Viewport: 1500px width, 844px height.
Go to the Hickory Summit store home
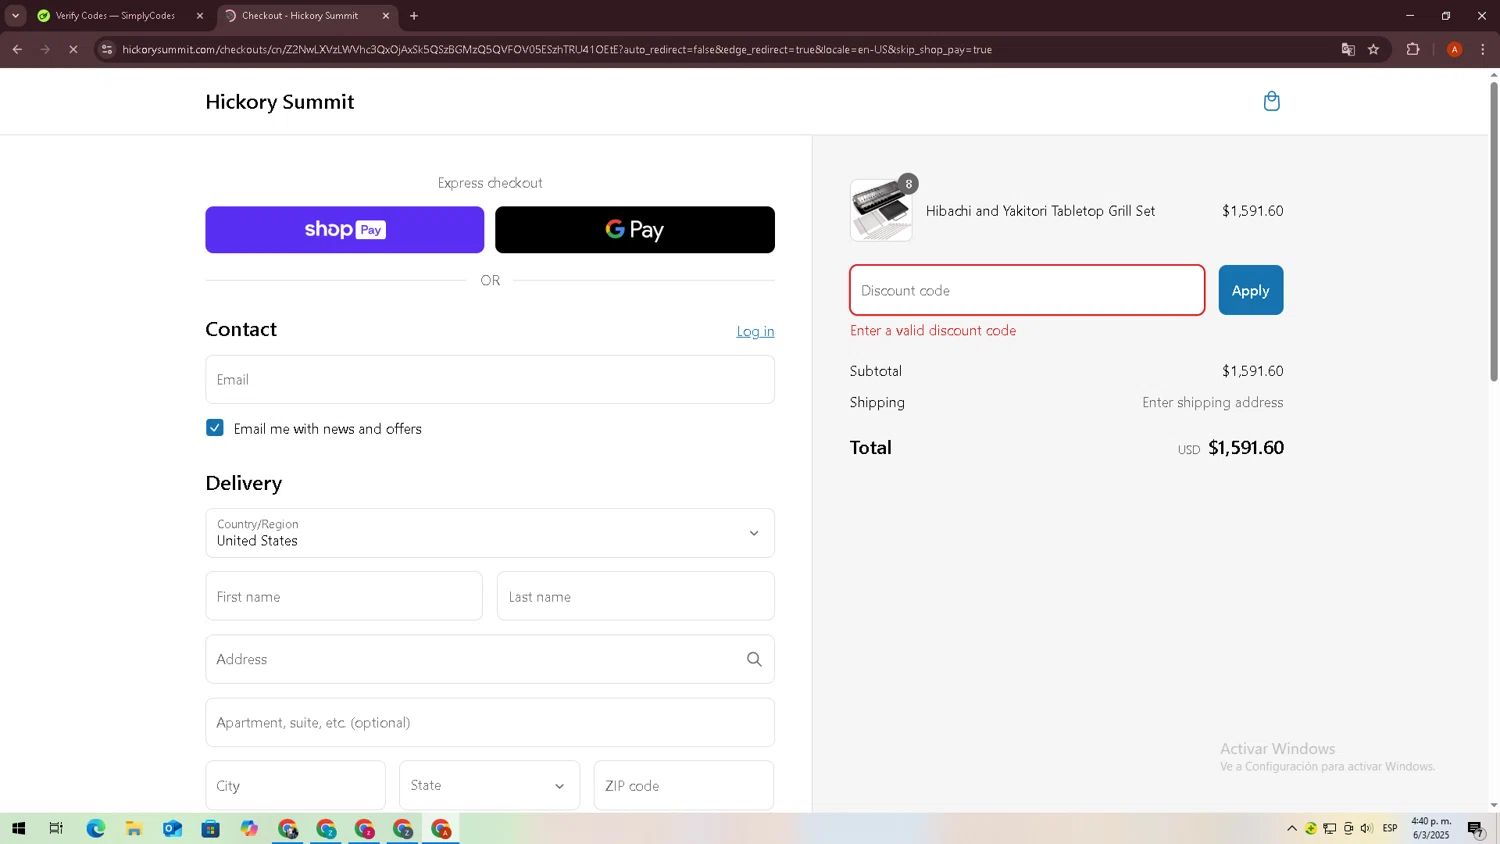pyautogui.click(x=280, y=102)
